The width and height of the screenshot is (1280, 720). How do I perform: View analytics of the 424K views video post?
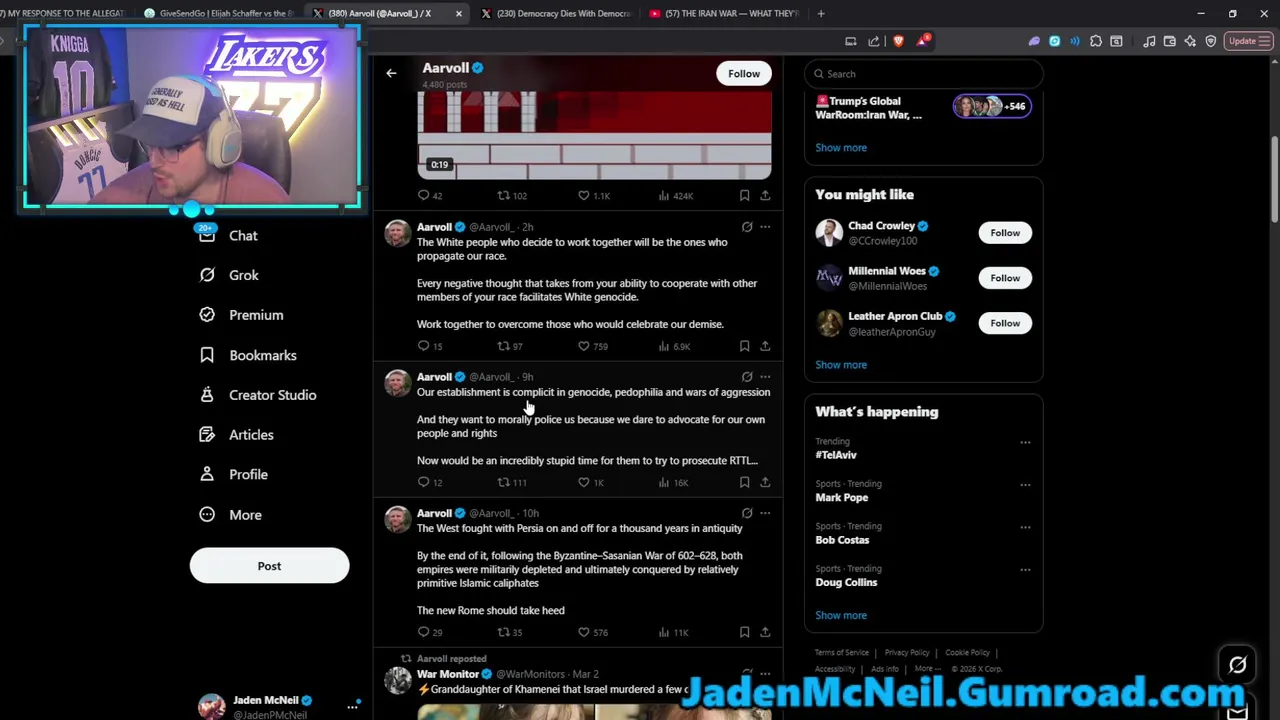point(676,195)
